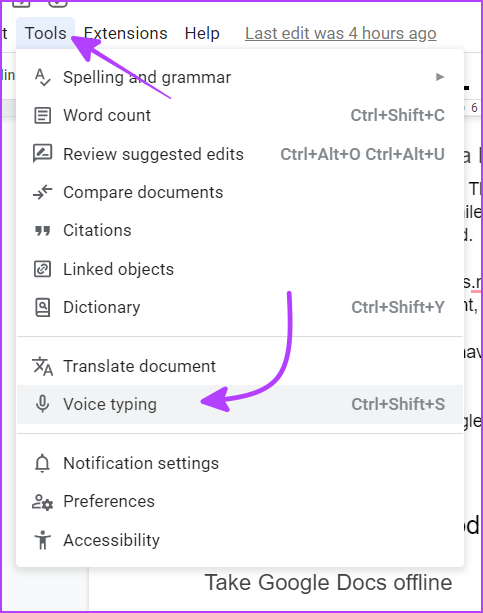Viewport: 483px width, 613px height.
Task: Open the 'Last edit was 4 hours ago' link
Action: (341, 33)
